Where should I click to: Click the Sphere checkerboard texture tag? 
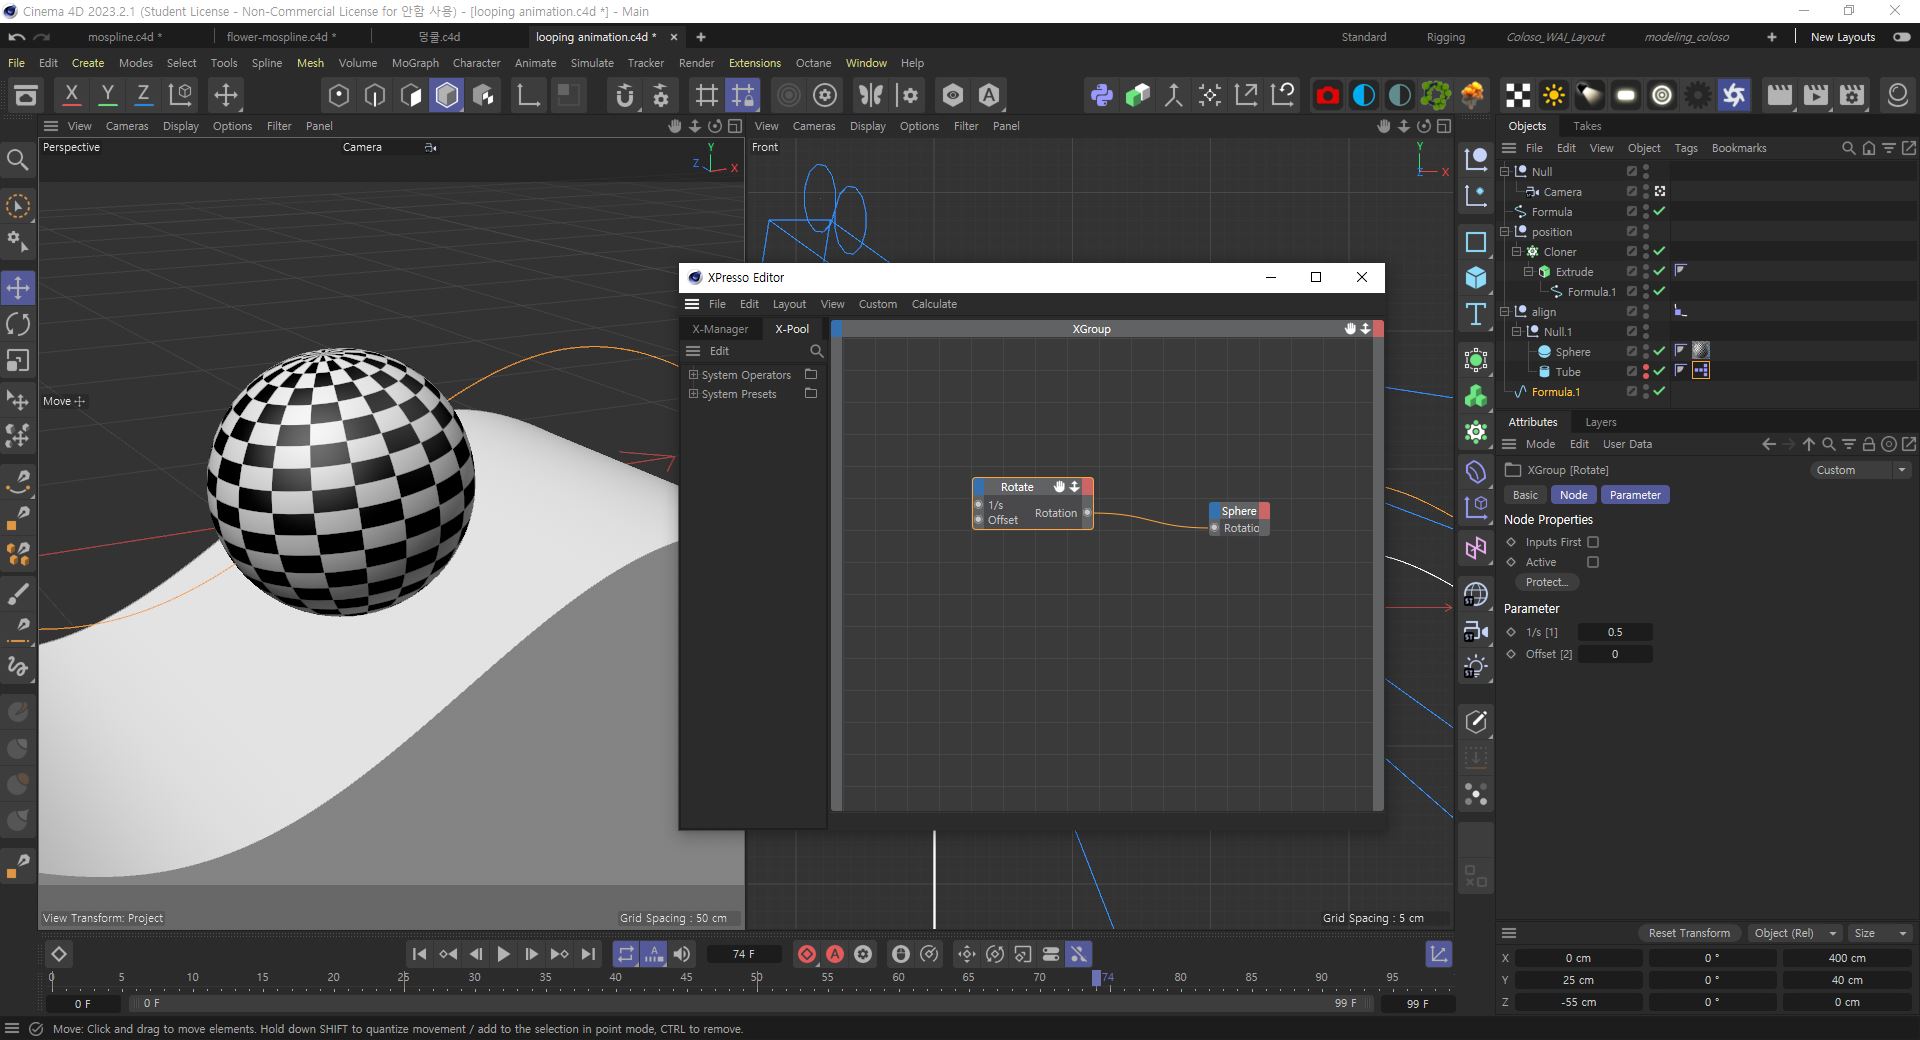1701,350
